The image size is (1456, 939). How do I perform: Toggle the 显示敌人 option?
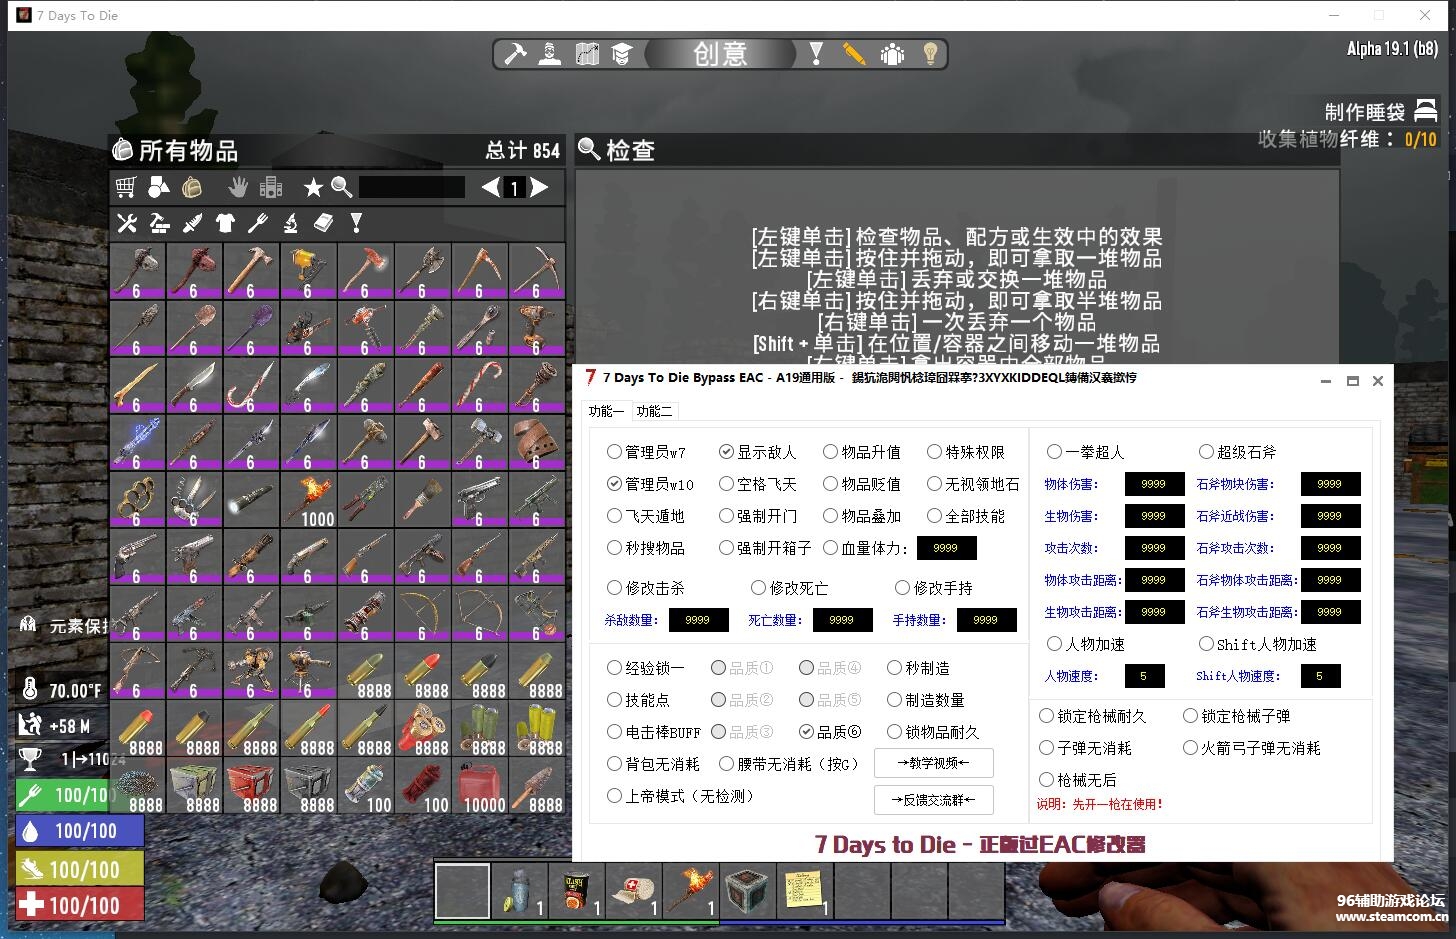pyautogui.click(x=727, y=452)
